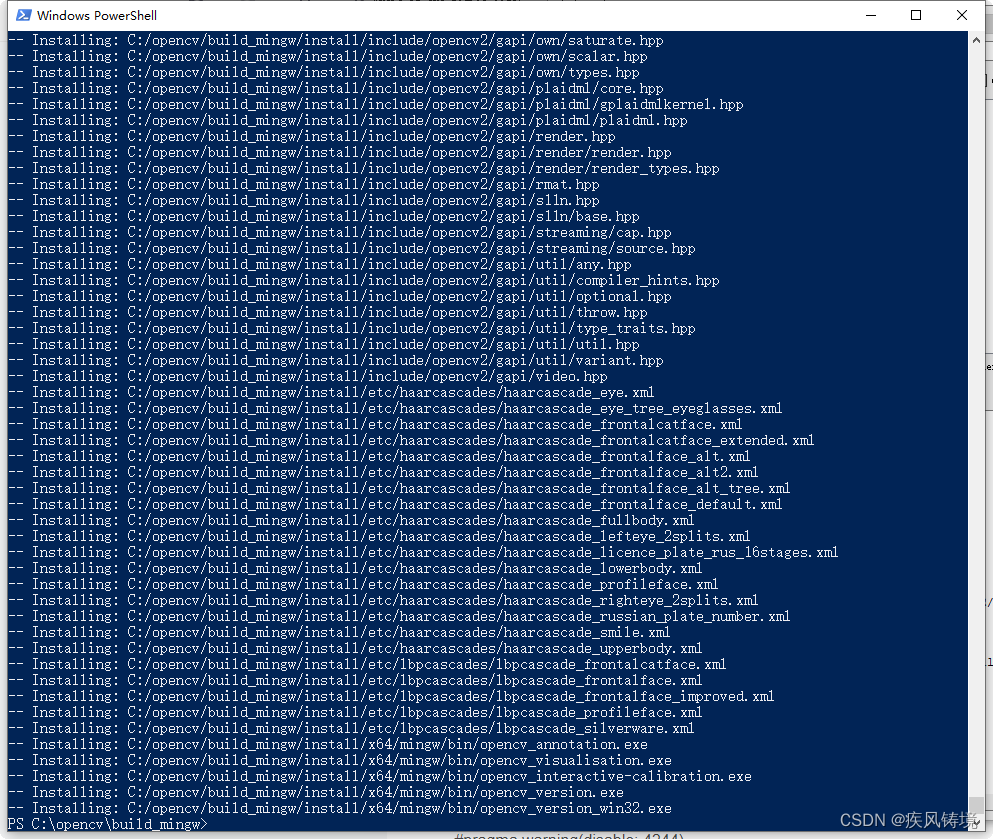Click the lbpcascade_frontalface_improved.xml line
This screenshot has height=839, width=993.
coord(391,697)
